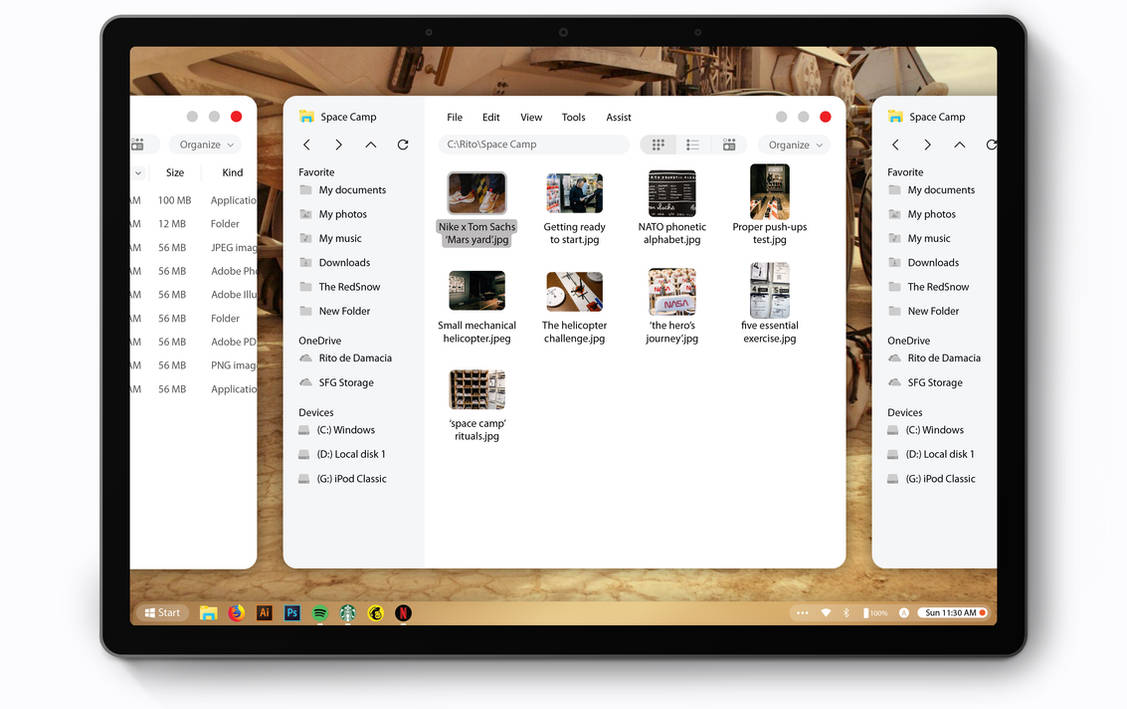Go back in the right Space Camp window

pyautogui.click(x=896, y=145)
